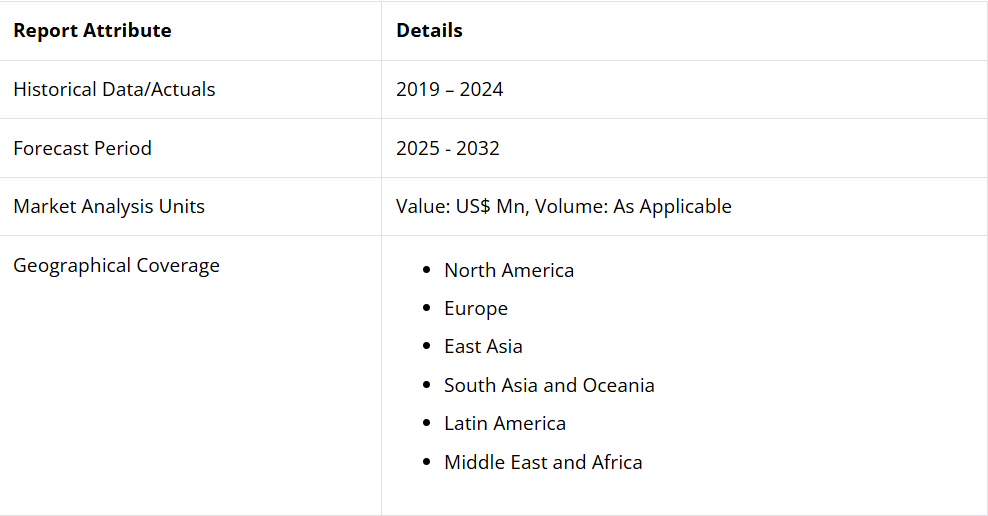Click the bullet beside East Asia
Image resolution: width=988 pixels, height=516 pixels.
(427, 347)
